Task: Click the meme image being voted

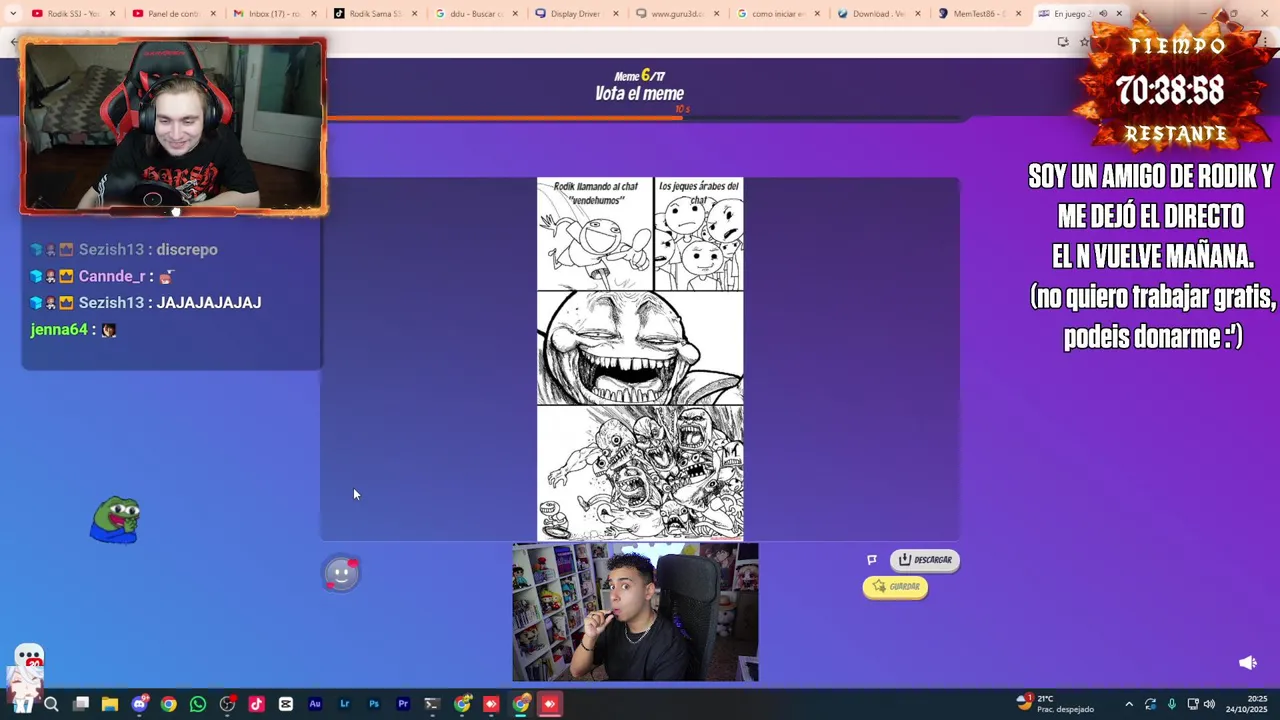Action: [x=640, y=359]
